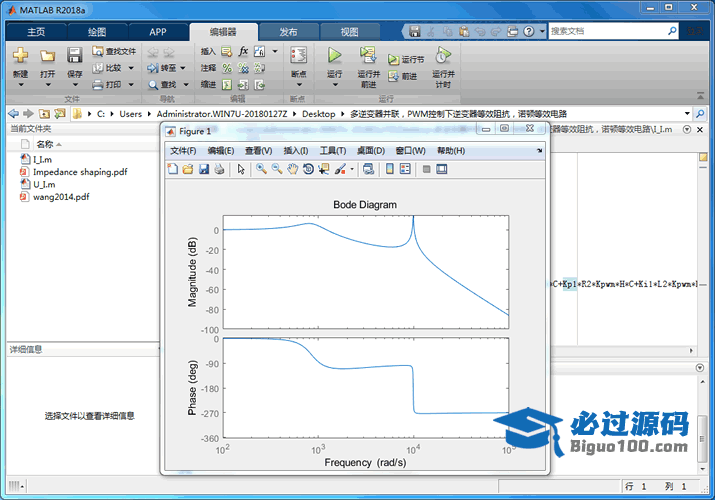Expand the New (新建) dropdown arrow
Viewport: 715px width, 500px height.
click(x=20, y=85)
